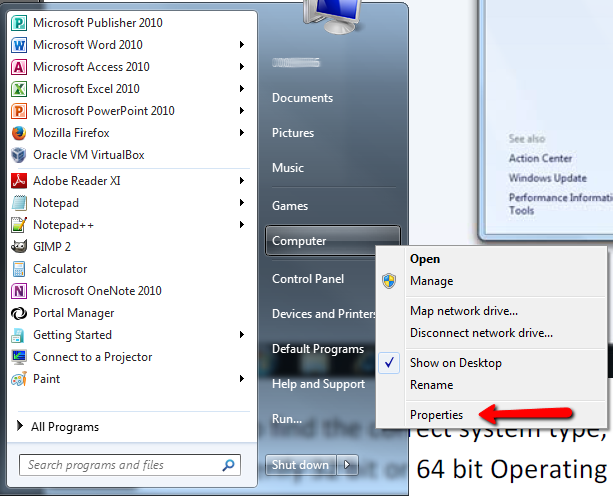Open Help and Support
Viewport: 613px width, 496px height.
[x=318, y=384]
